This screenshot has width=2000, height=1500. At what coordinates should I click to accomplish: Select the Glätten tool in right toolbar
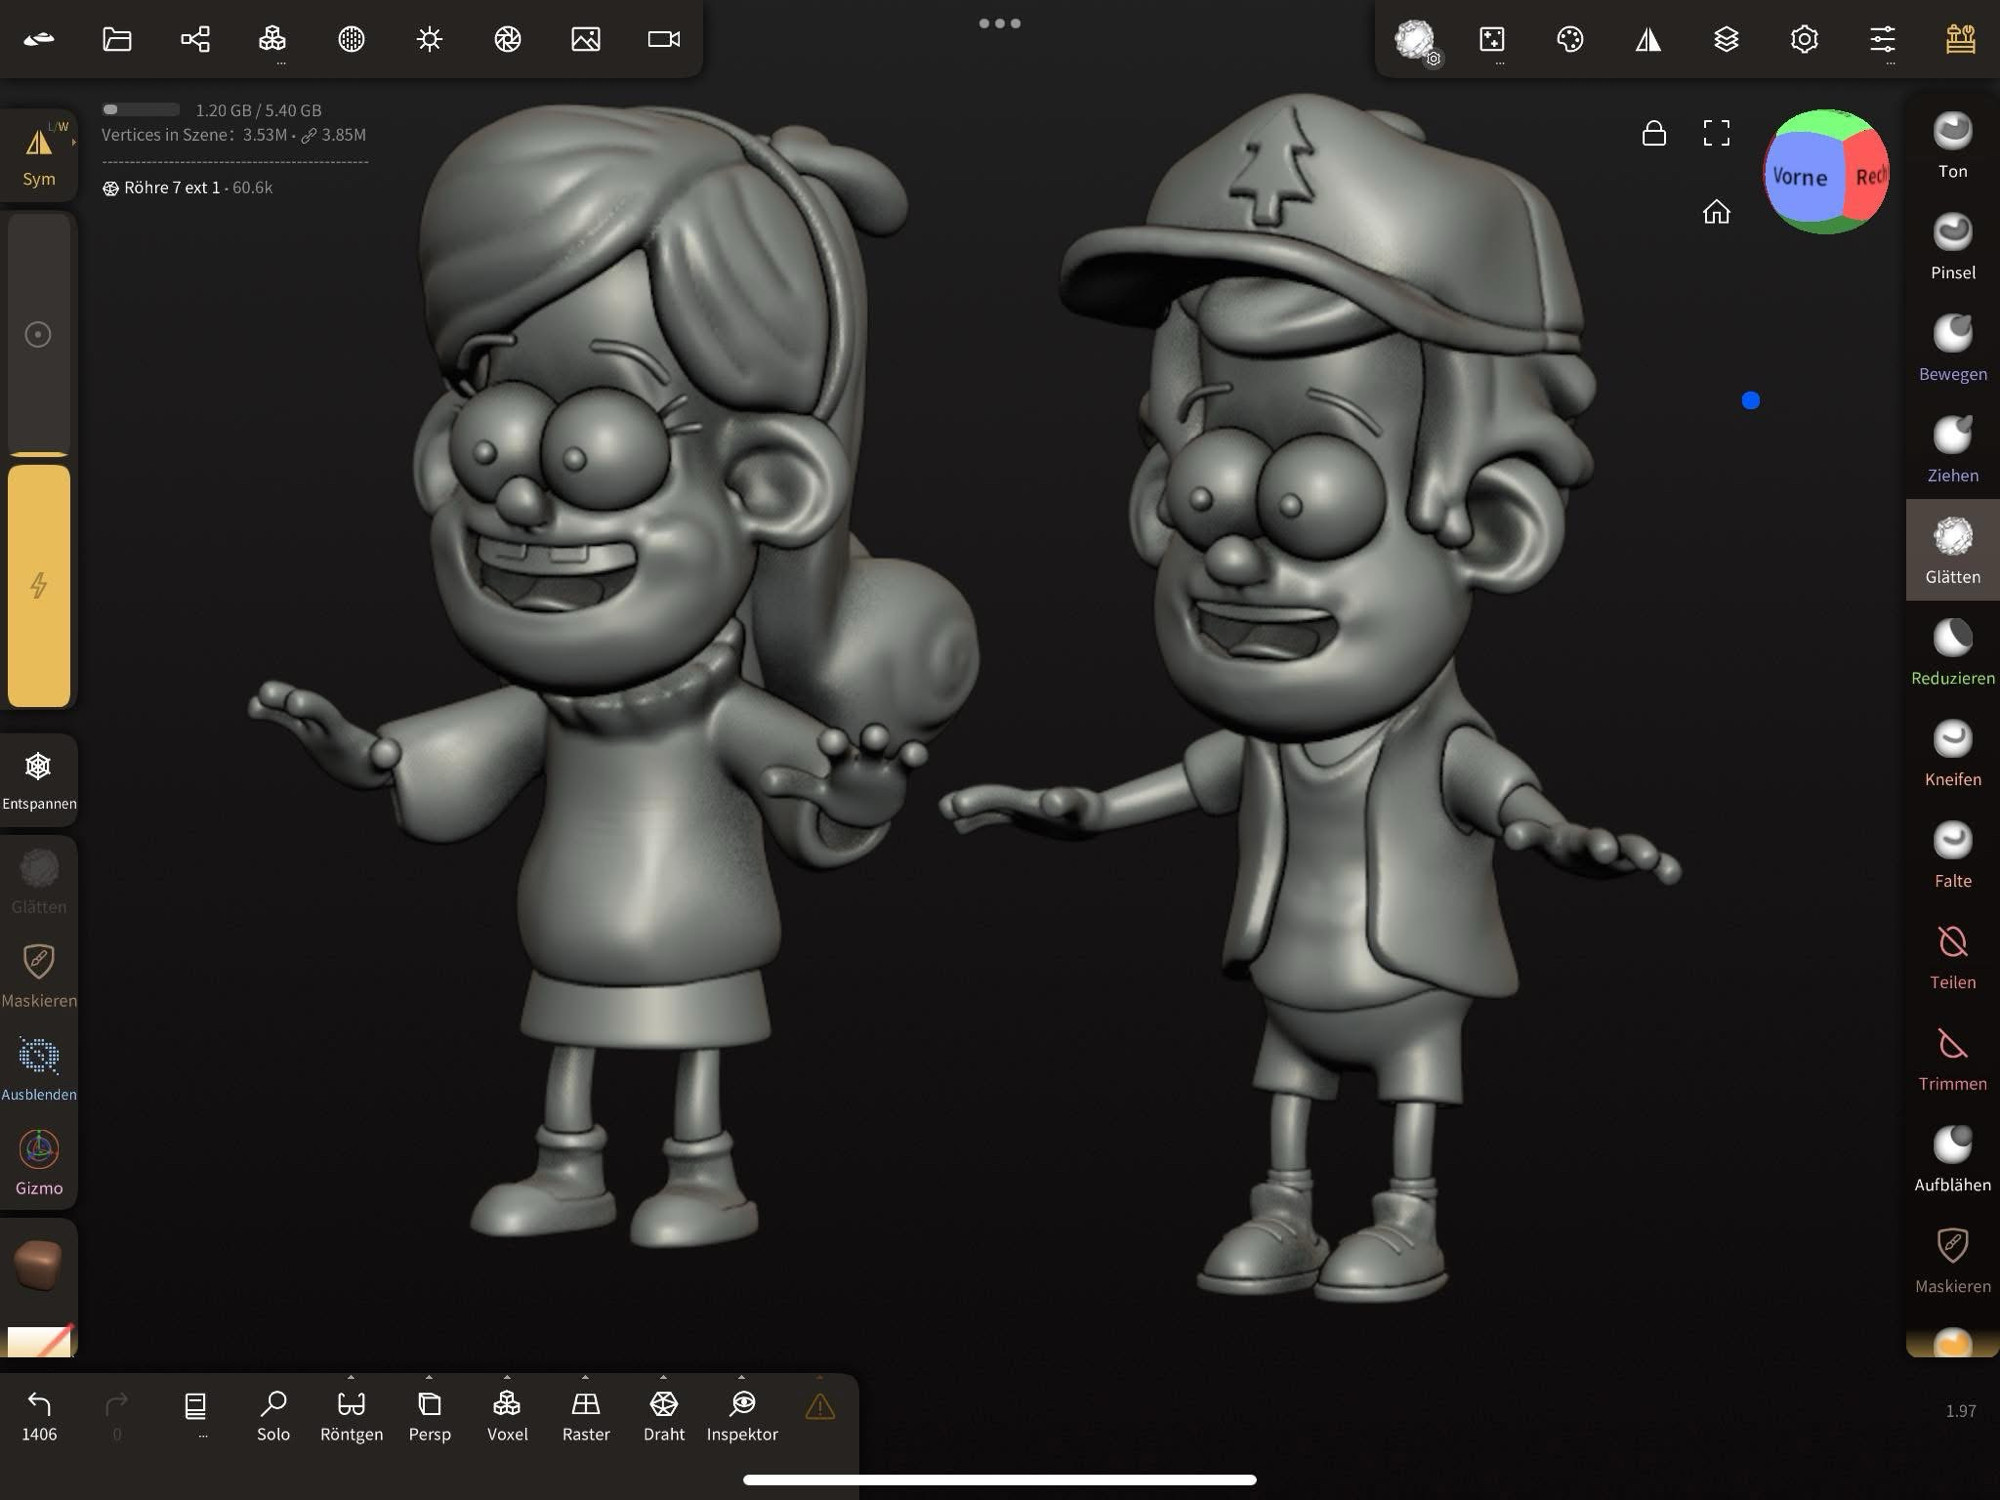pos(1952,551)
